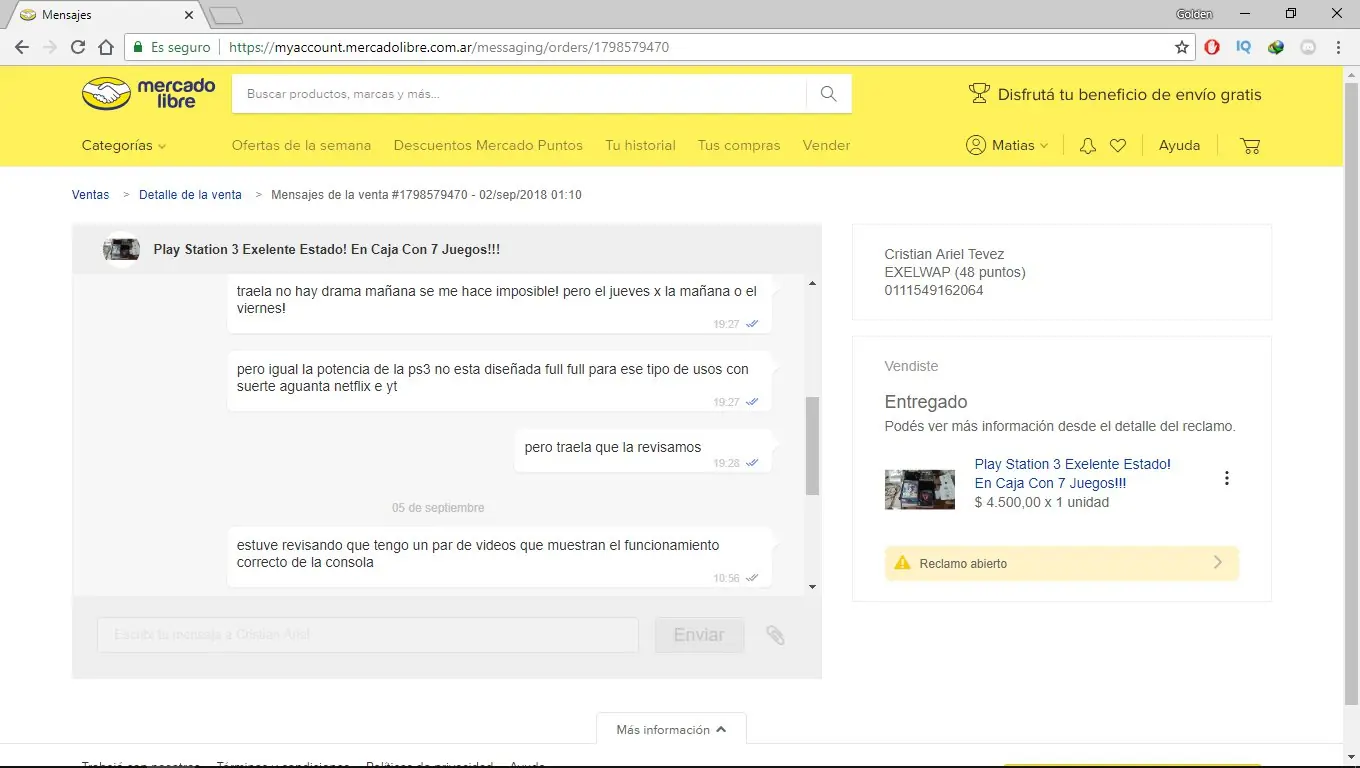Click the chat scroll down arrow
The image size is (1360, 768).
[x=812, y=587]
